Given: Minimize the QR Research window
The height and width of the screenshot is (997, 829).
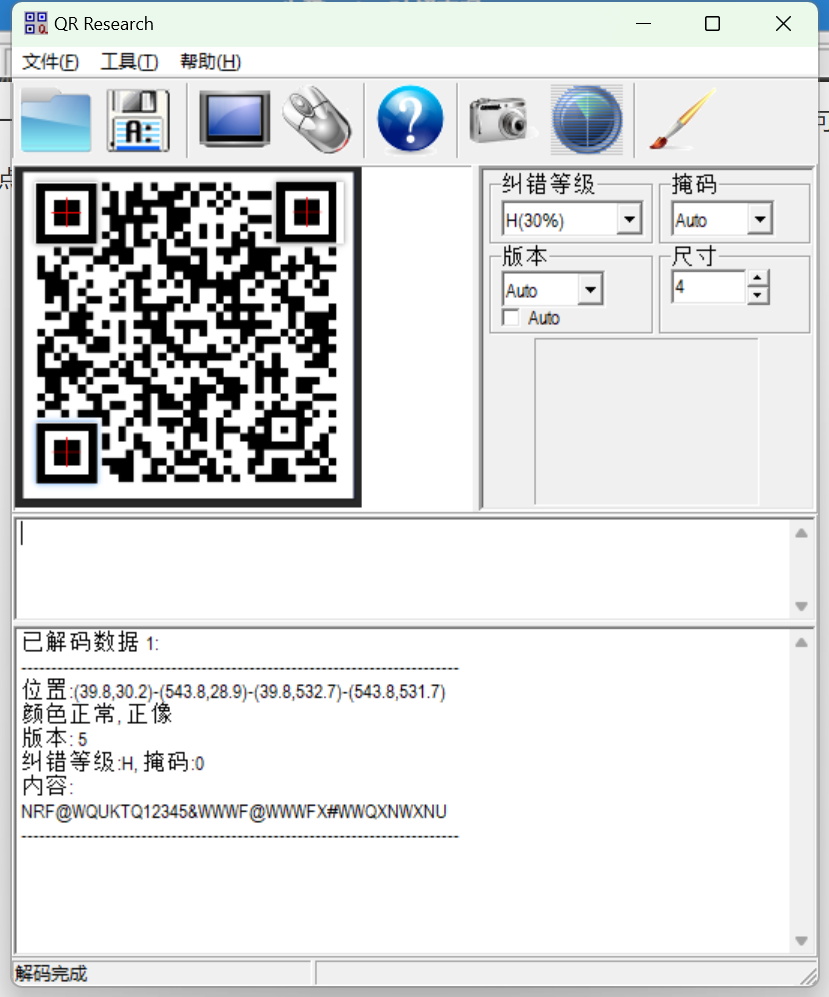Looking at the screenshot, I should click(643, 24).
